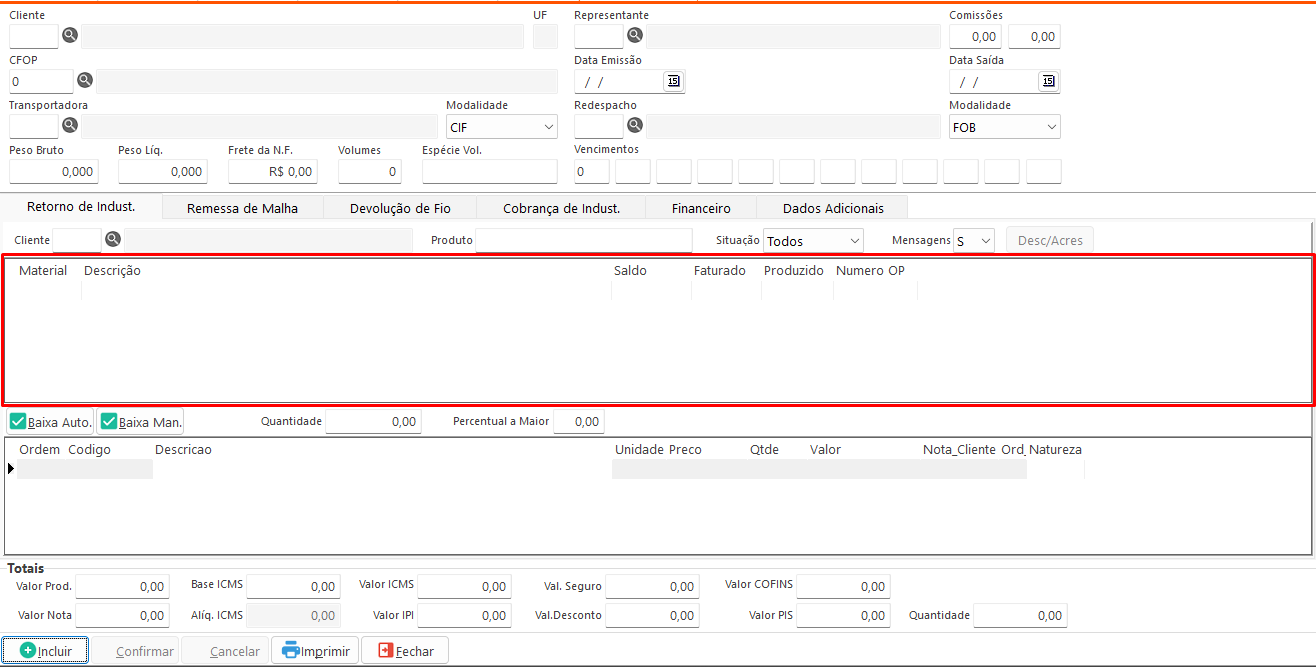Click the Transportadora search magnifier icon

[x=70, y=125]
